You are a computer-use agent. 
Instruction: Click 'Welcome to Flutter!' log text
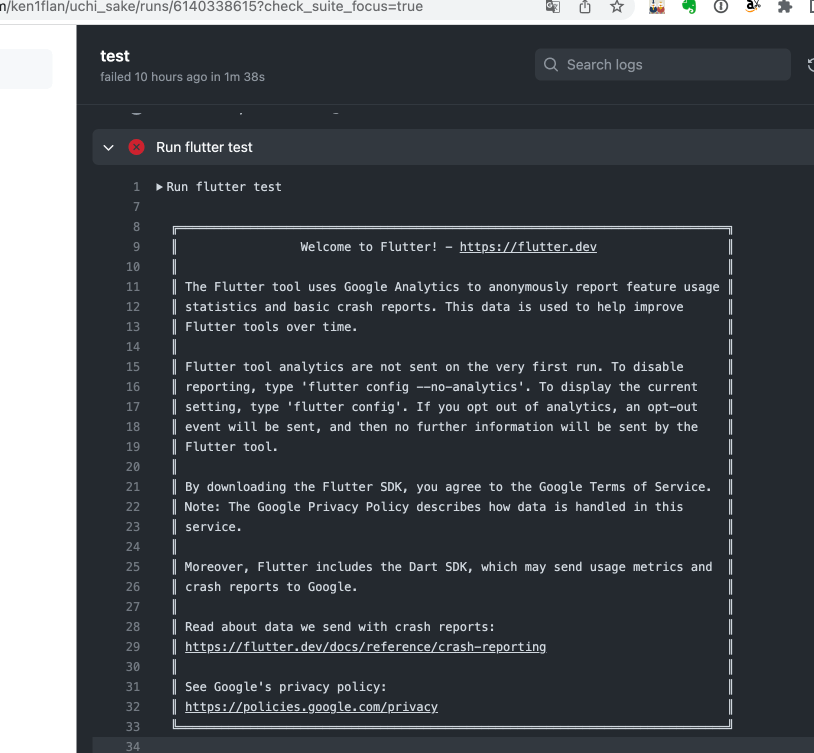(369, 247)
